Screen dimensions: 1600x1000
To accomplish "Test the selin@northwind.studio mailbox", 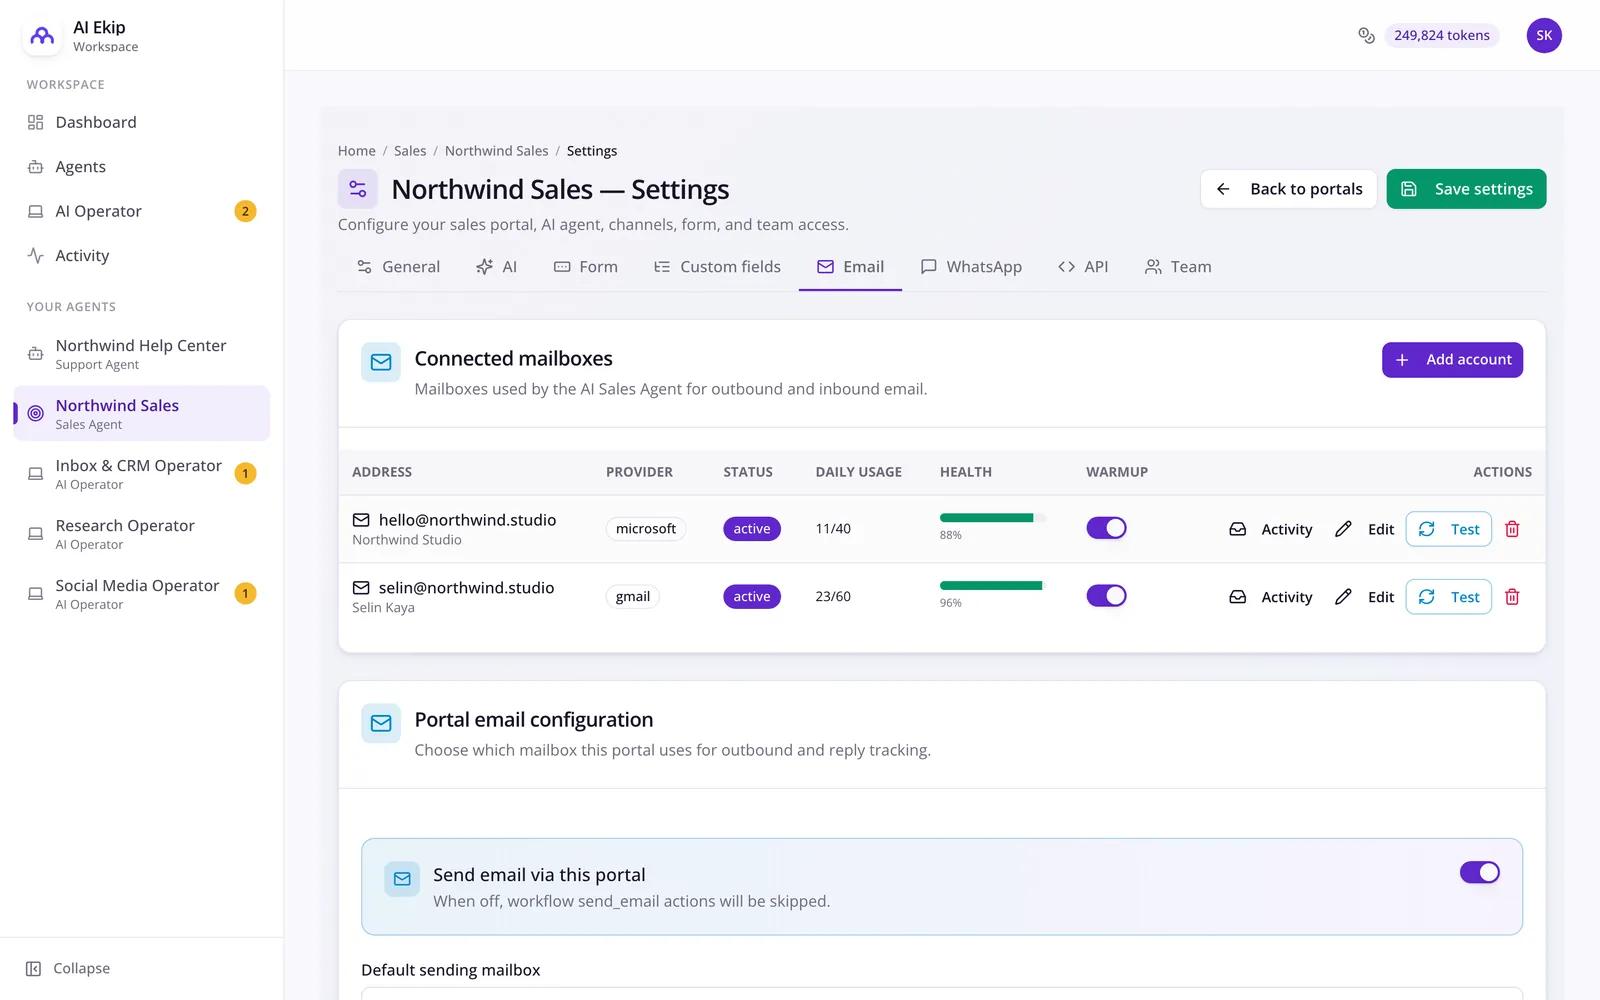I will tap(1448, 597).
